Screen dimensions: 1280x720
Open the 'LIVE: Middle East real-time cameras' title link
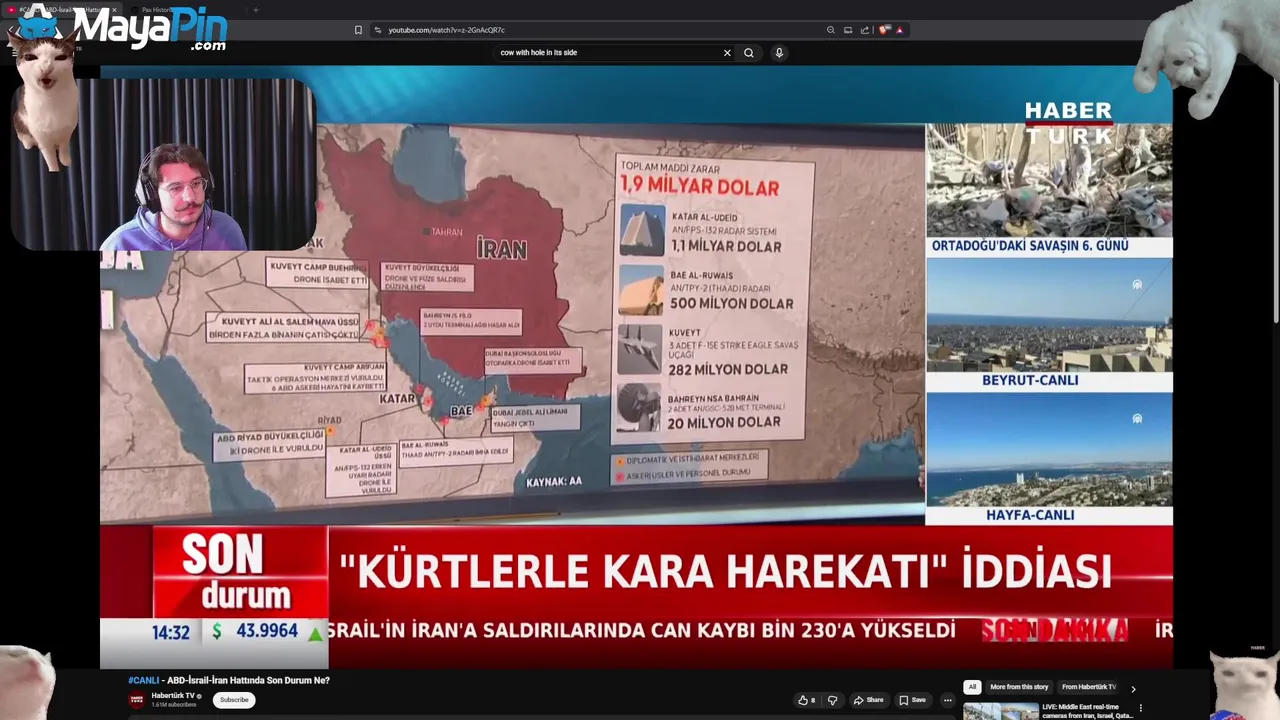[1087, 711]
